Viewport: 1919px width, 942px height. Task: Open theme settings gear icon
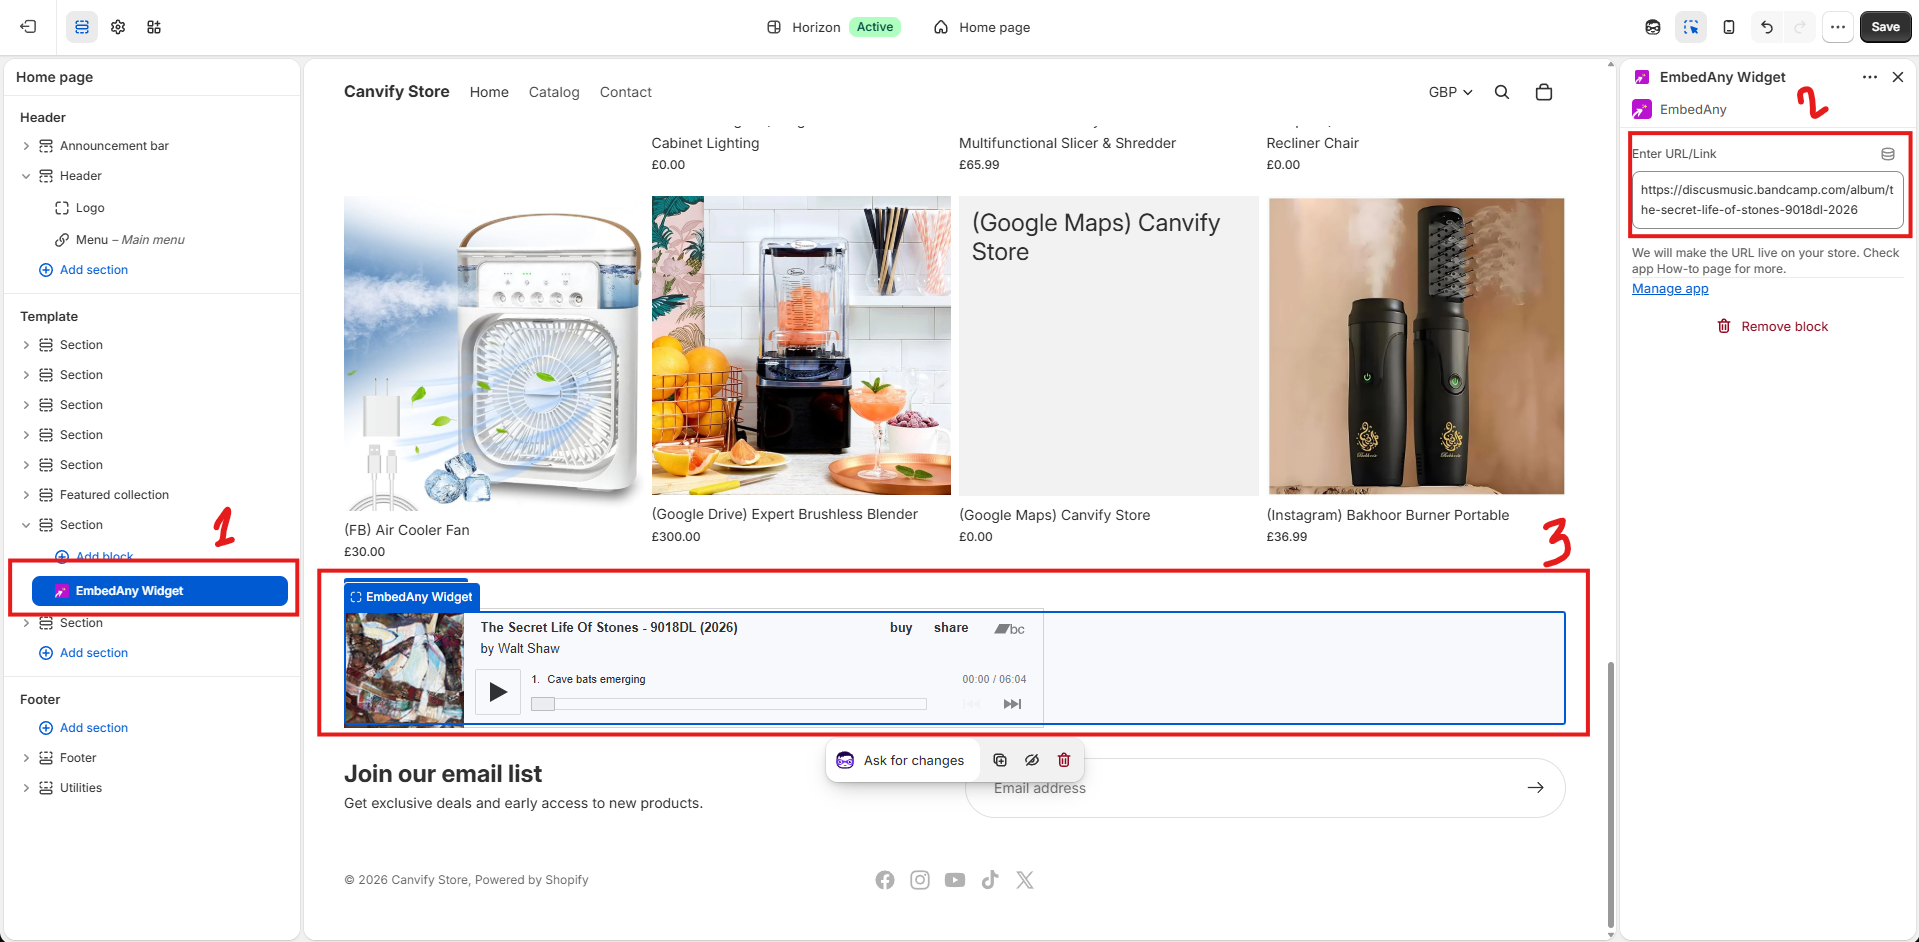click(118, 27)
